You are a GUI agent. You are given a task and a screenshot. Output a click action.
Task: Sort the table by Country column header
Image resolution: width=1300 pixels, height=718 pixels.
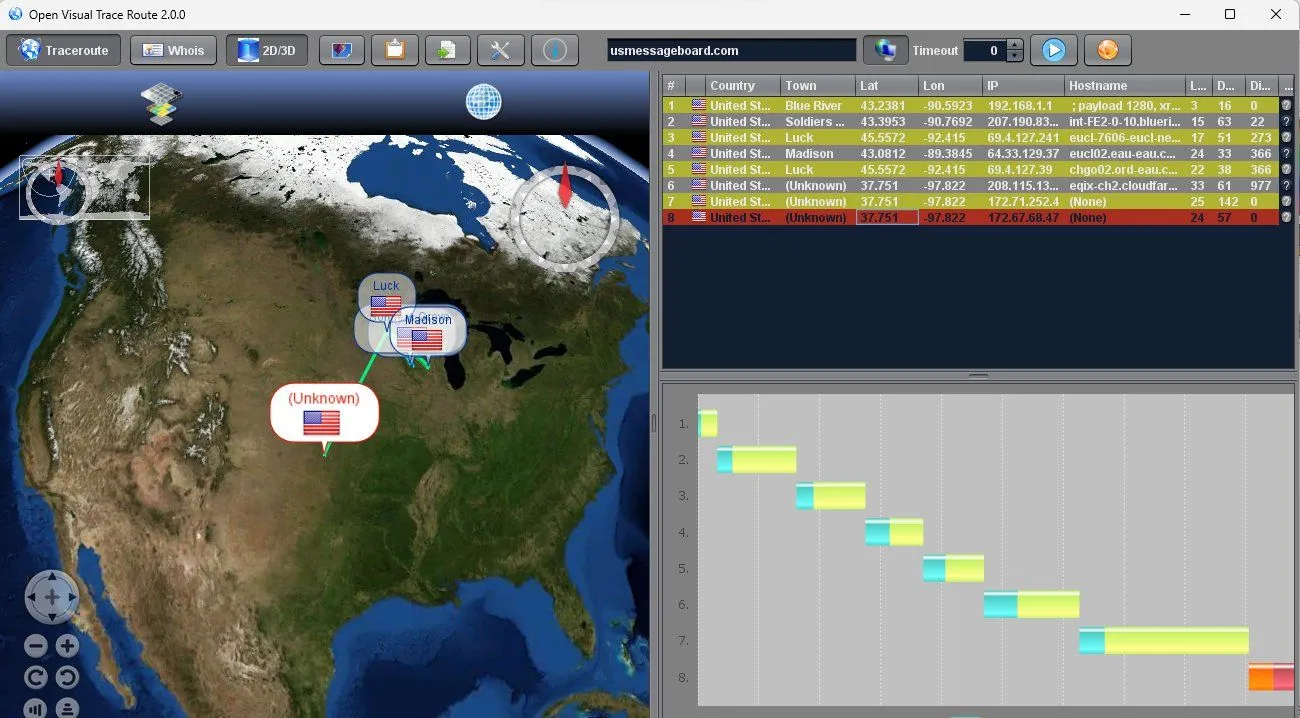pyautogui.click(x=742, y=86)
